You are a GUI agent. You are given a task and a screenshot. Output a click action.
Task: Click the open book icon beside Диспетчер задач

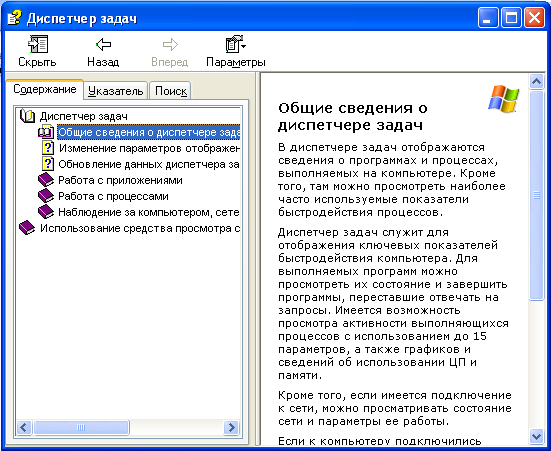pos(27,116)
